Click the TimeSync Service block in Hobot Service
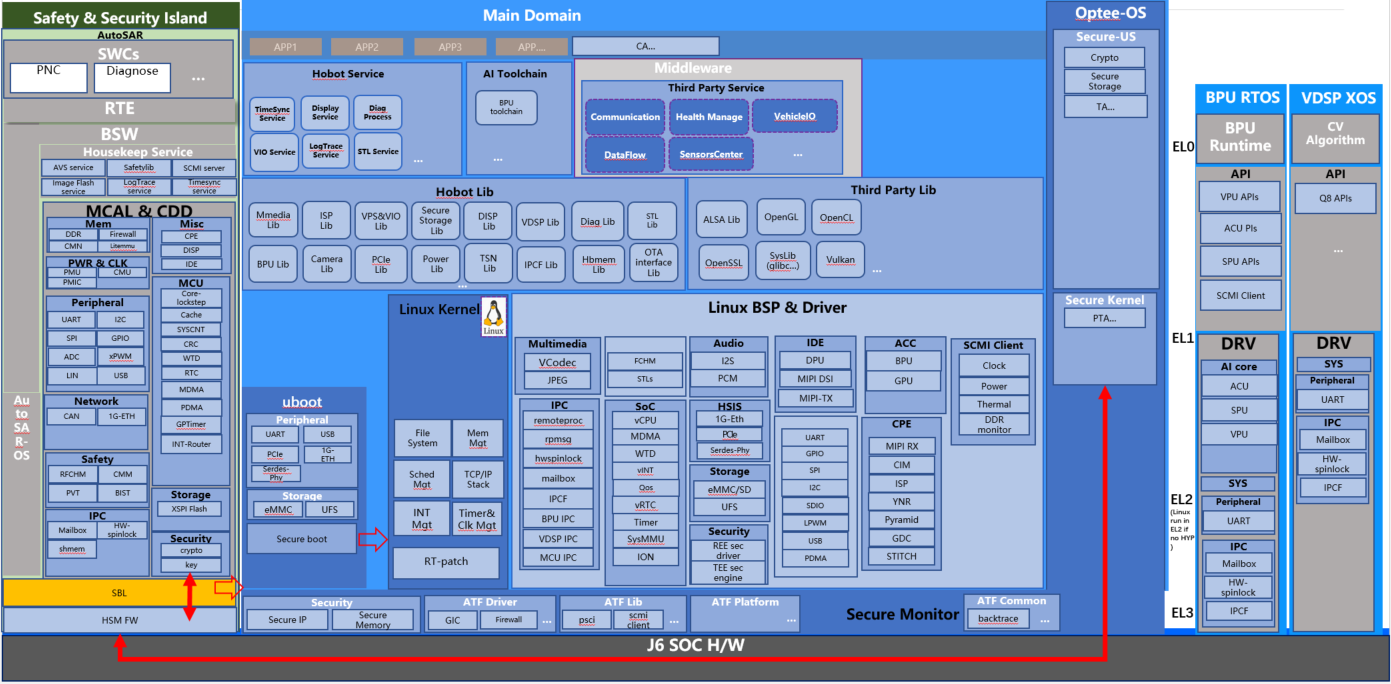The height and width of the screenshot is (684, 1391). coord(273,113)
